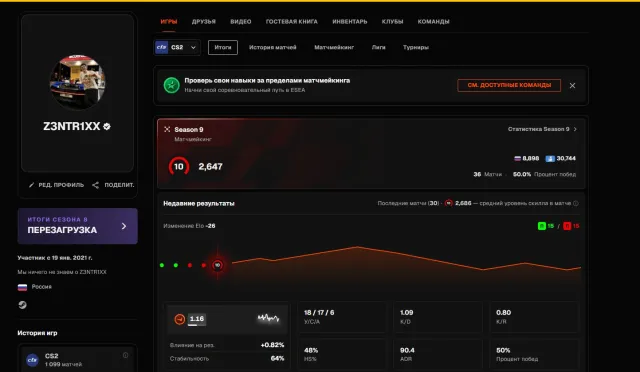Click profile avatar picture
This screenshot has width=640, height=372.
(x=78, y=82)
